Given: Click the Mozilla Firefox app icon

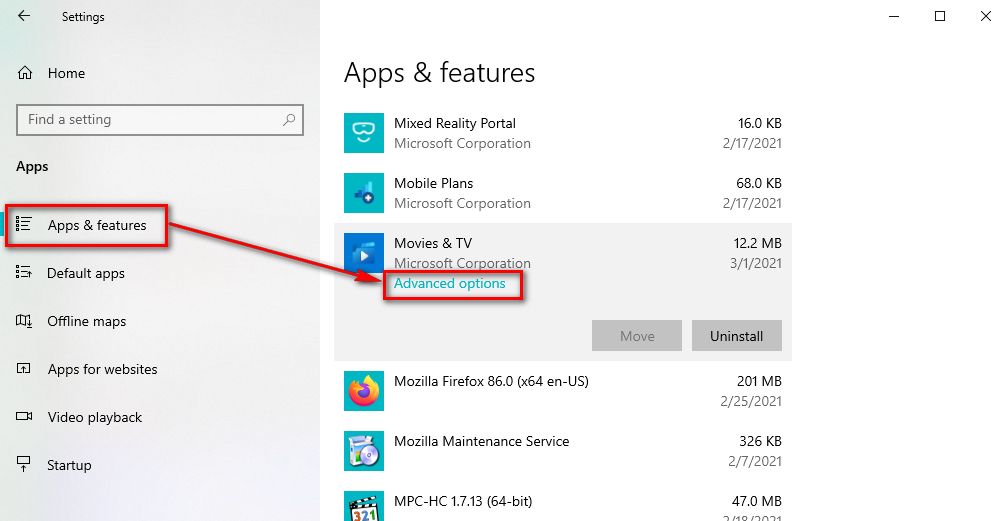Looking at the screenshot, I should (364, 391).
